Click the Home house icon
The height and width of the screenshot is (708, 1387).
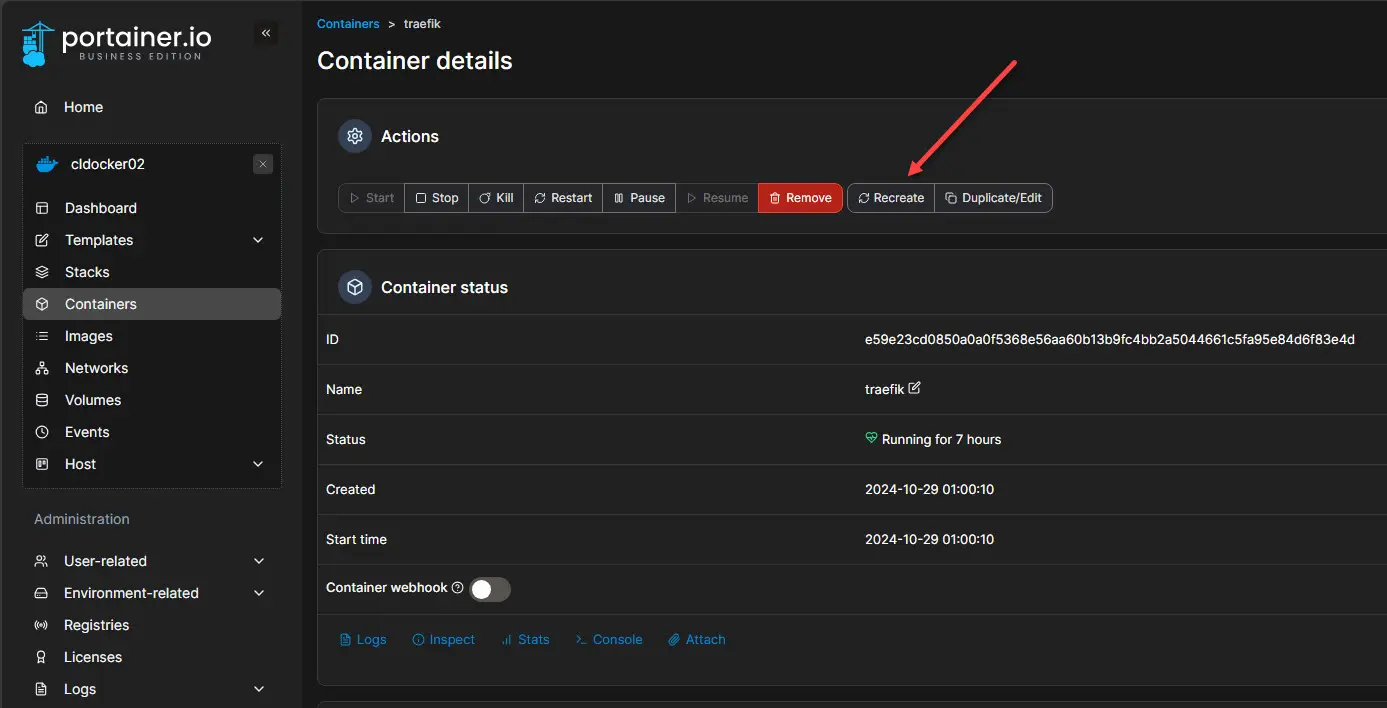click(x=41, y=107)
